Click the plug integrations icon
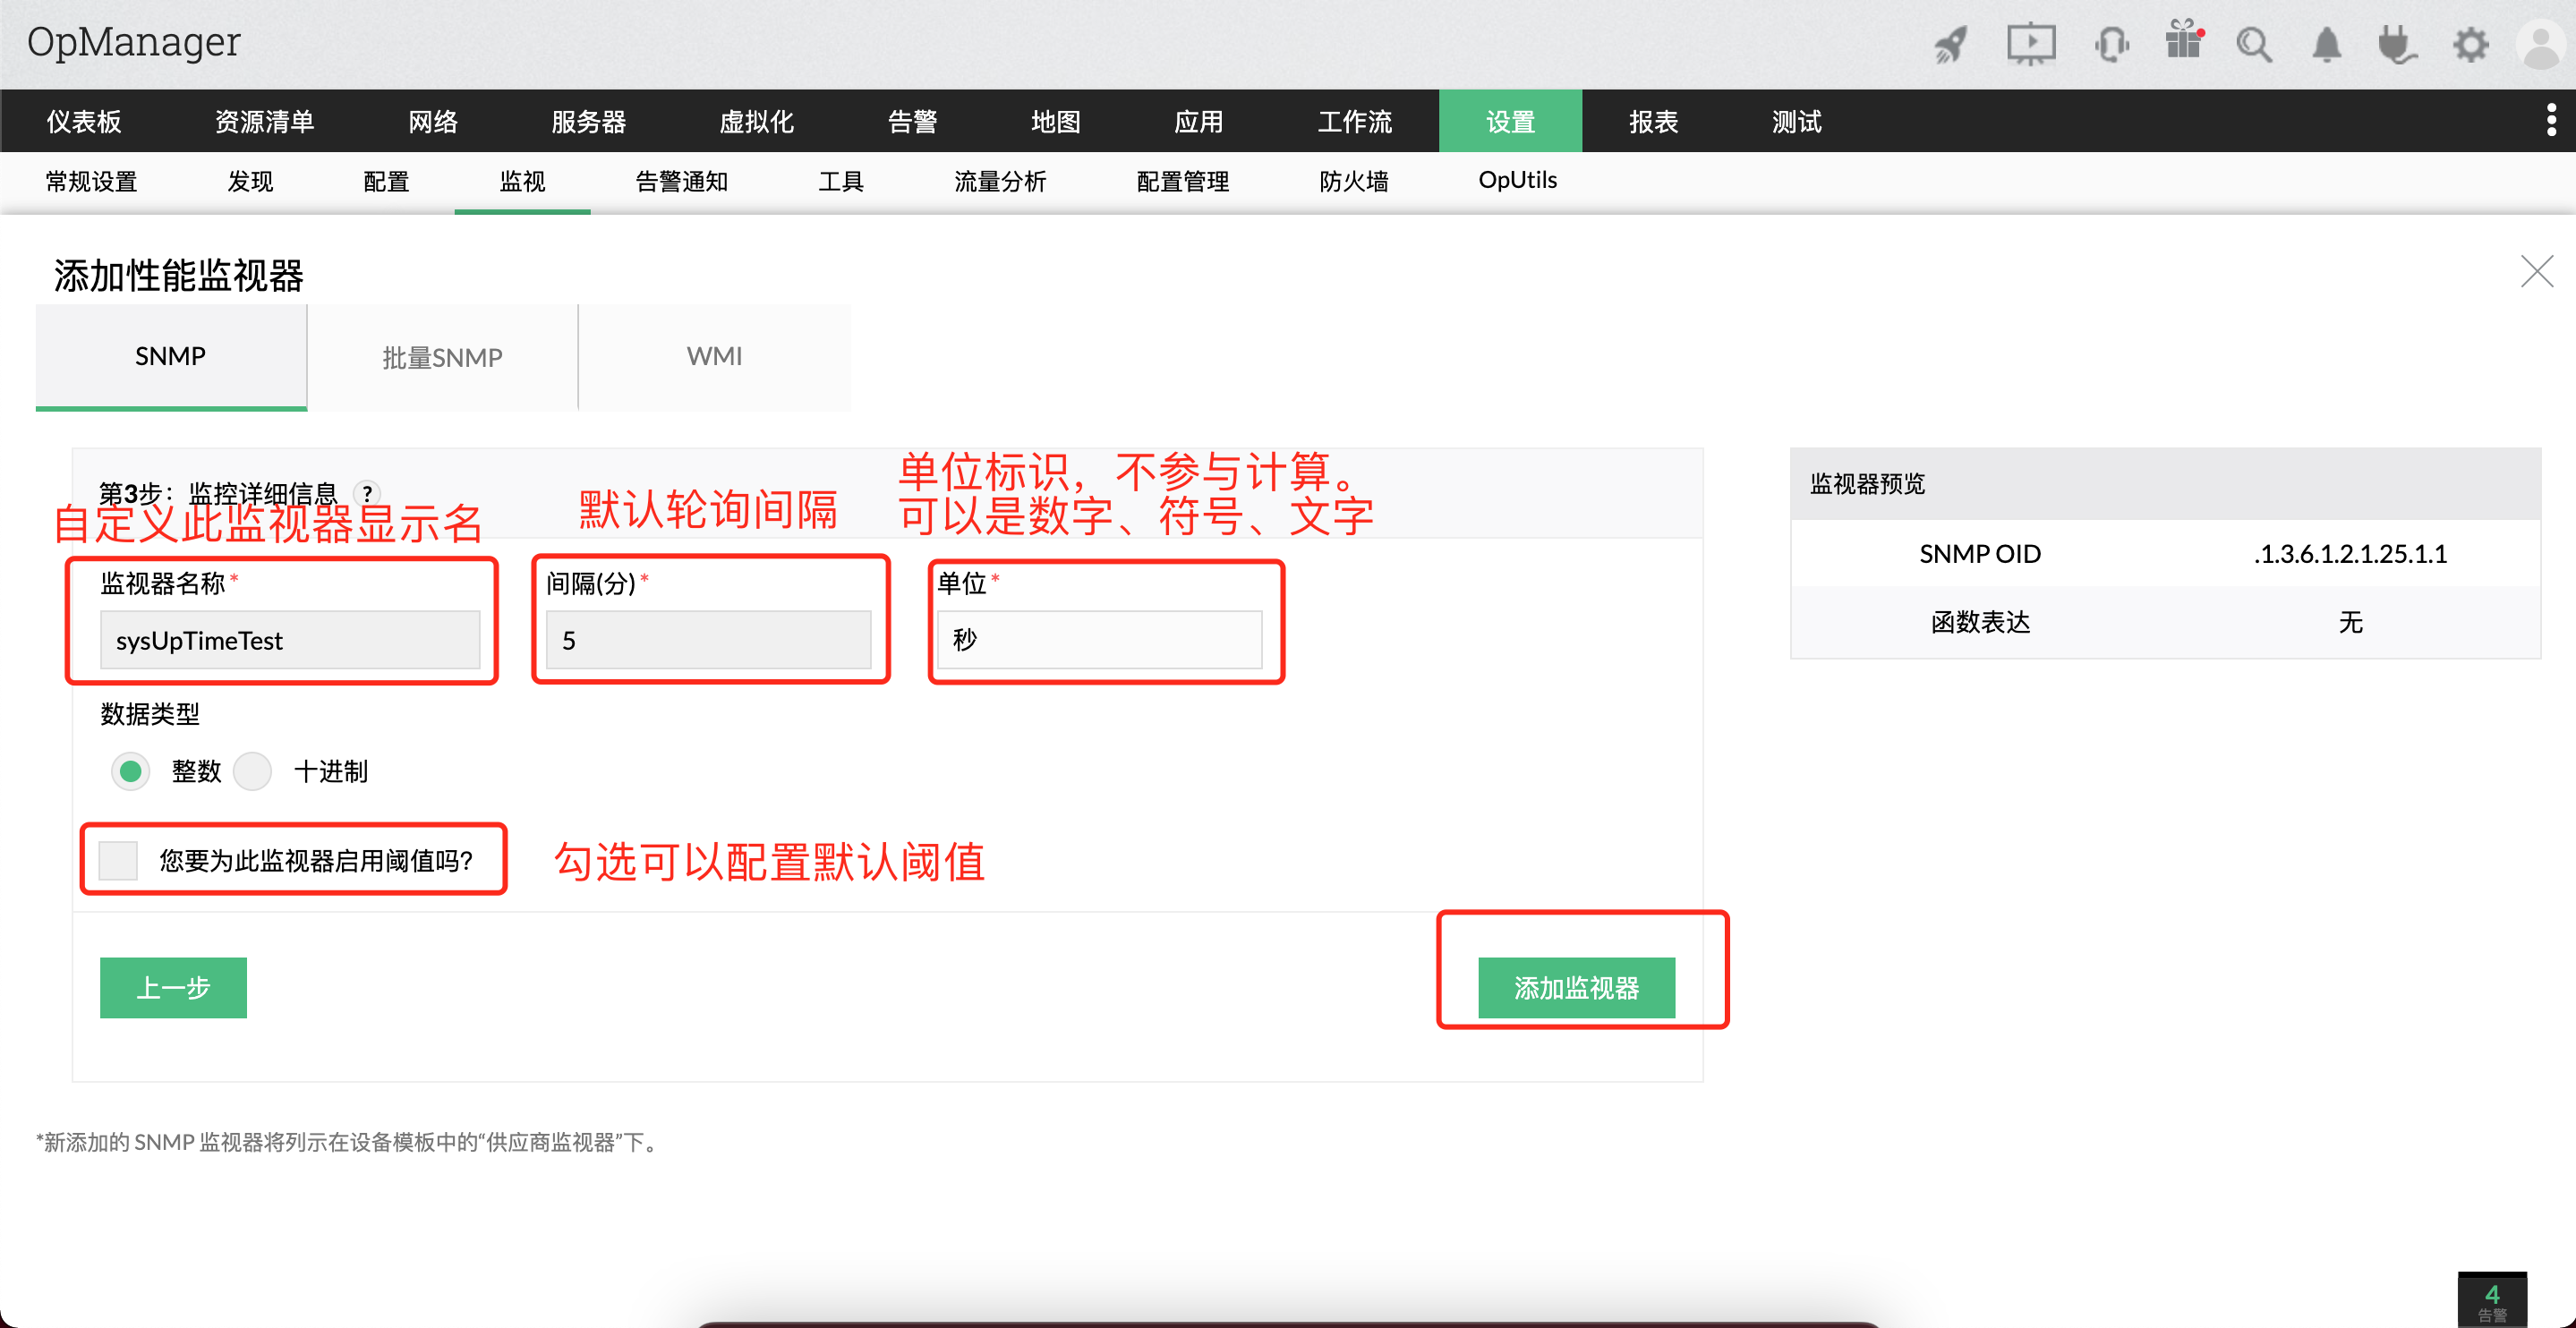This screenshot has height=1328, width=2576. click(x=2397, y=45)
